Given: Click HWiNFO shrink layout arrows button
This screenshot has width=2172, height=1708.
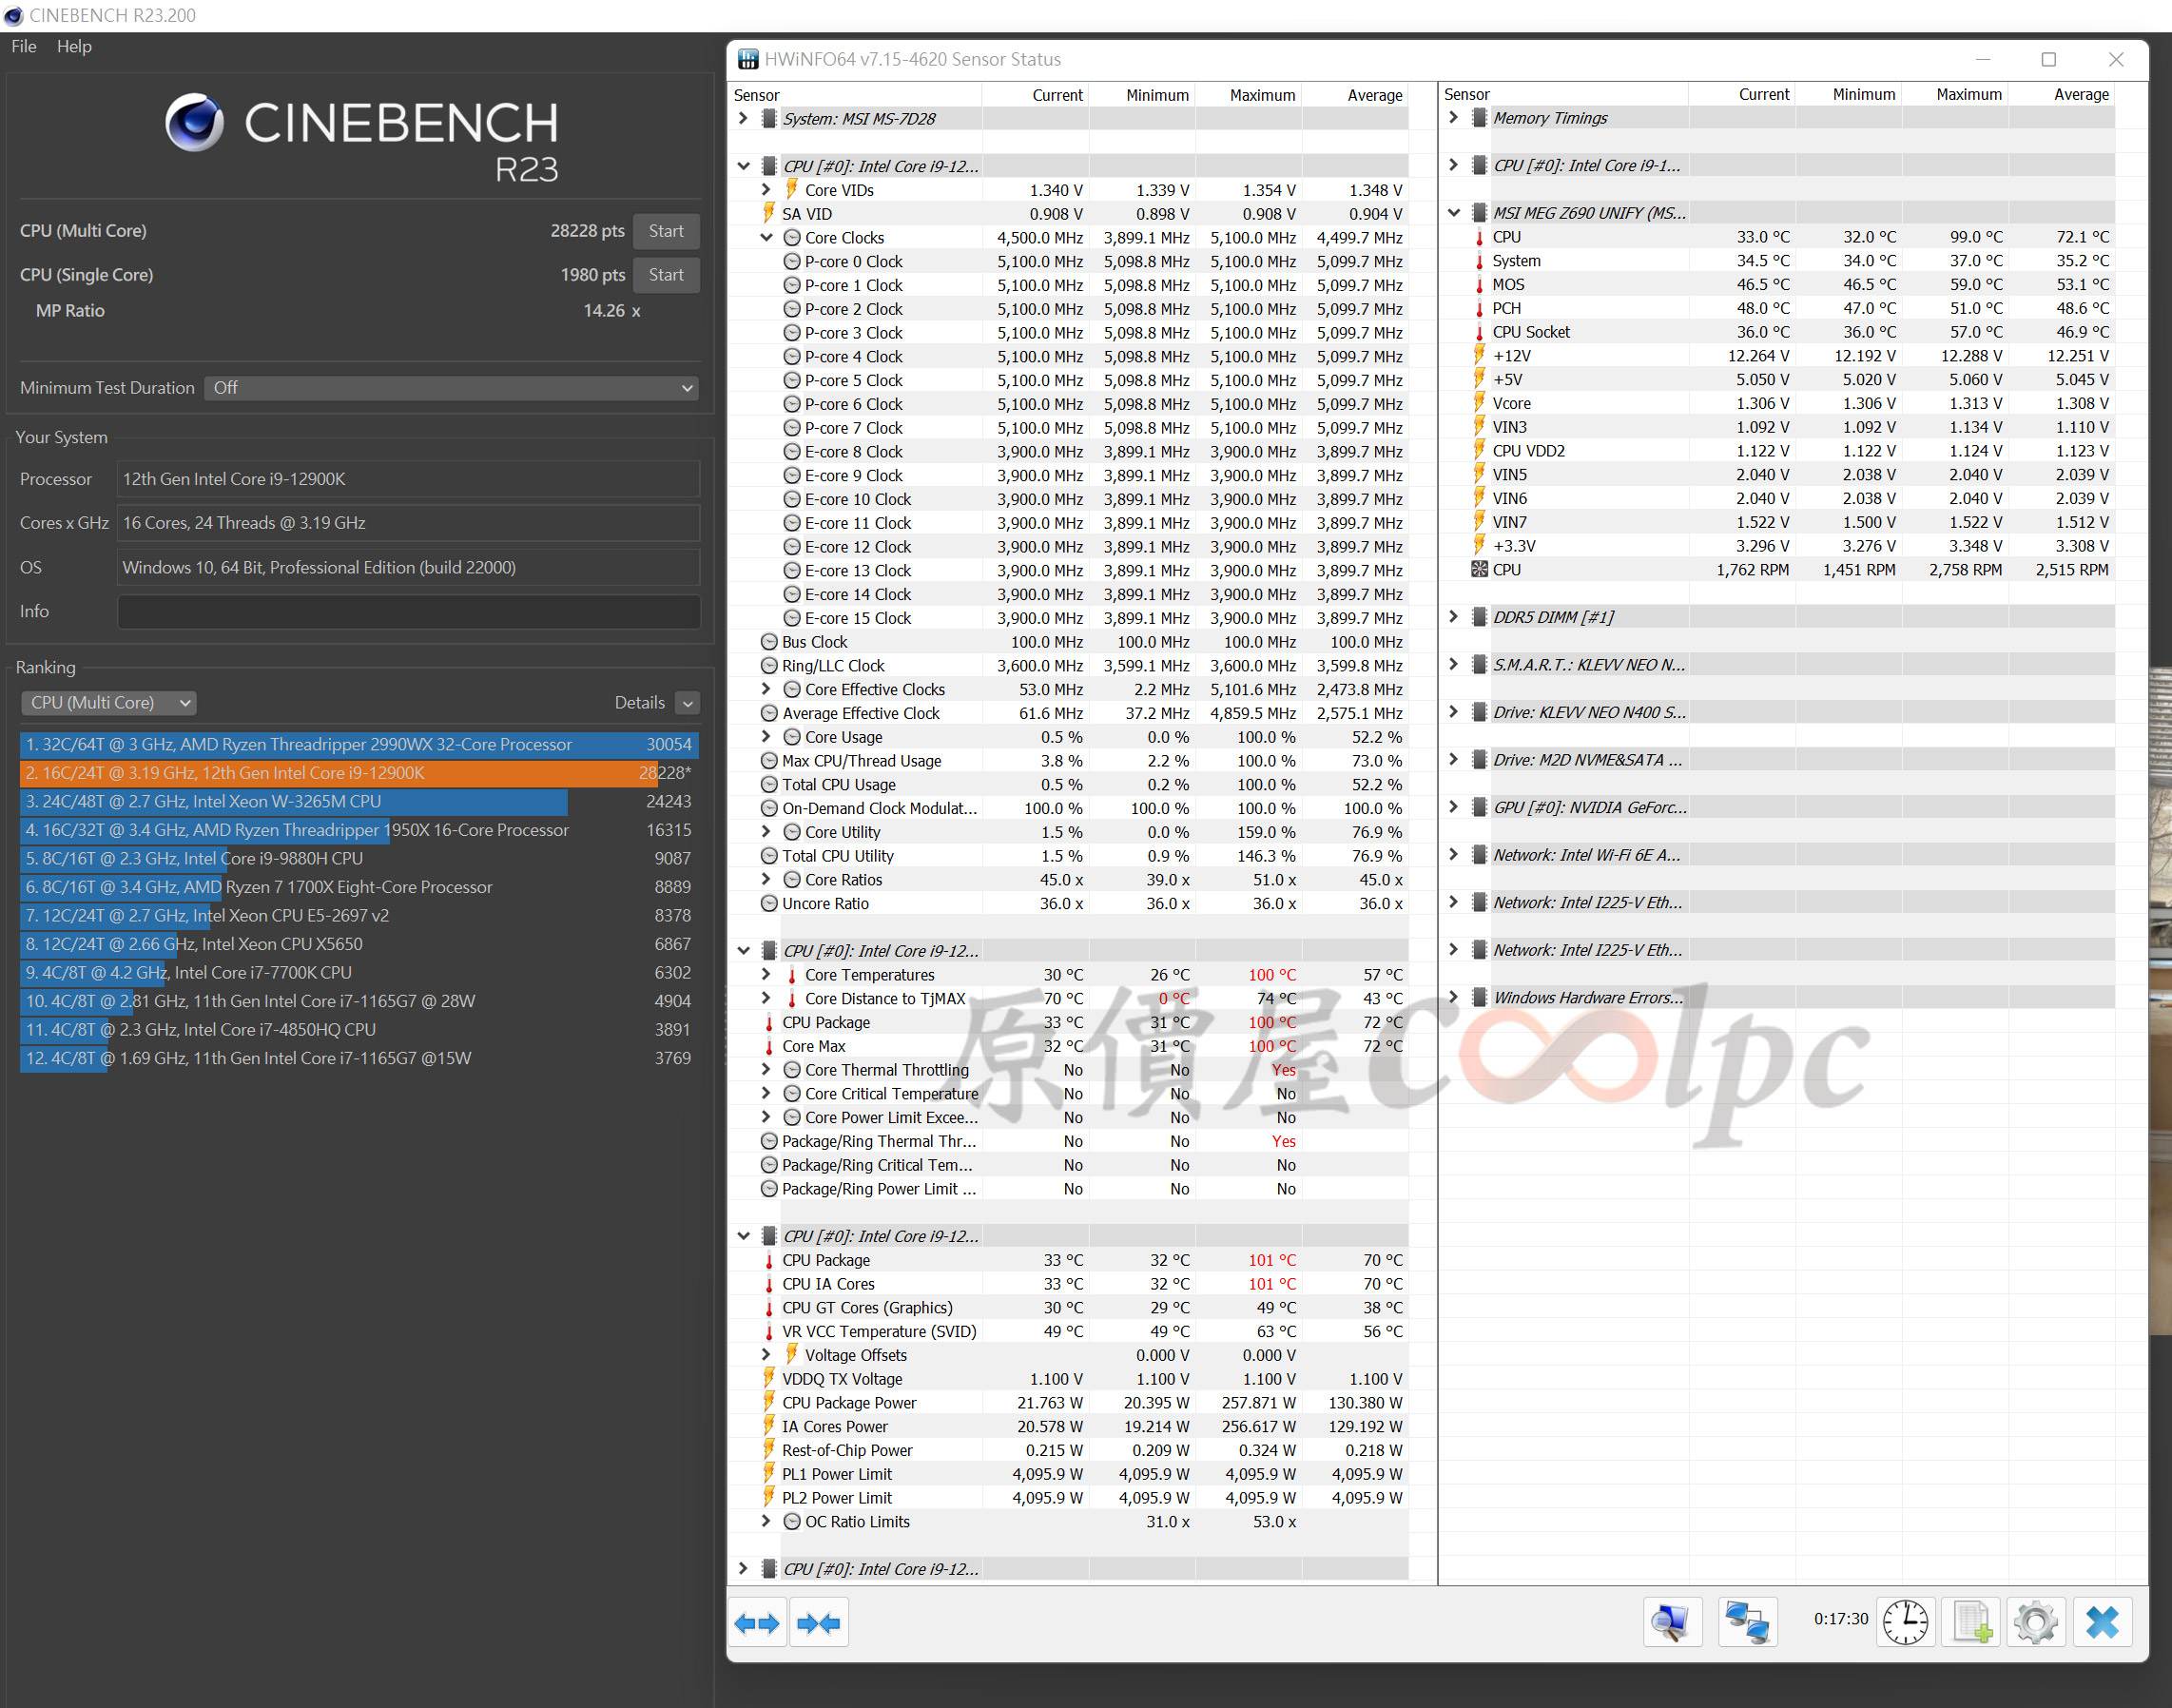Looking at the screenshot, I should (x=818, y=1623).
